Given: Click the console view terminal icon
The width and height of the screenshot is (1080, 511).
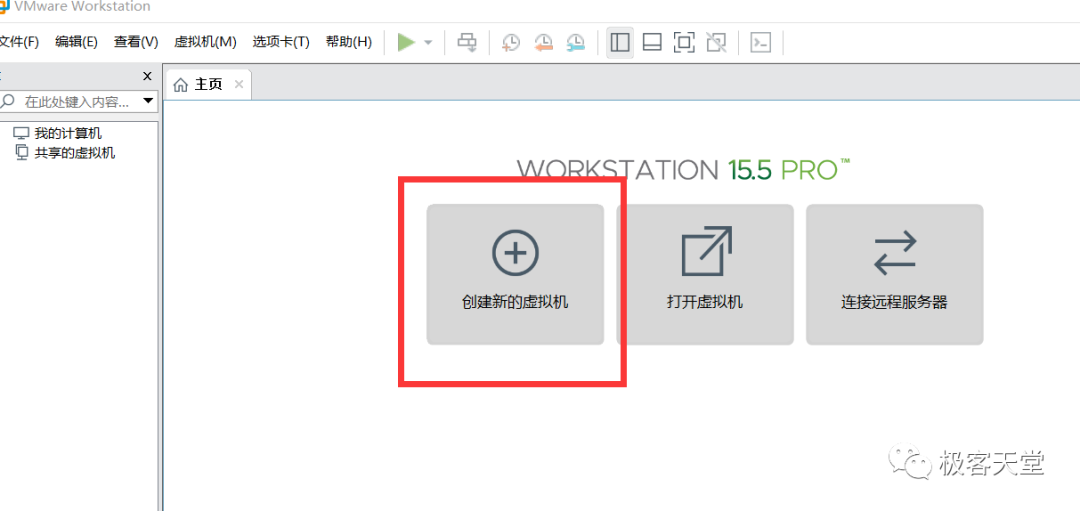Looking at the screenshot, I should pos(760,43).
